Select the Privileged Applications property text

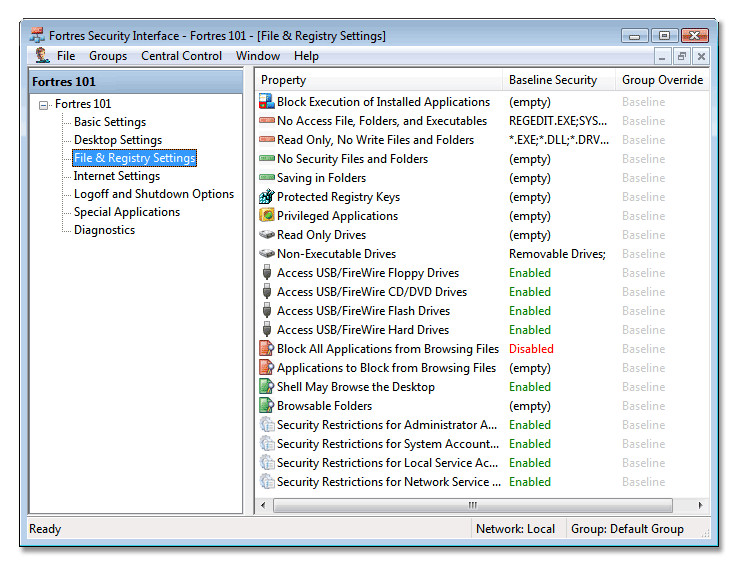pos(337,216)
